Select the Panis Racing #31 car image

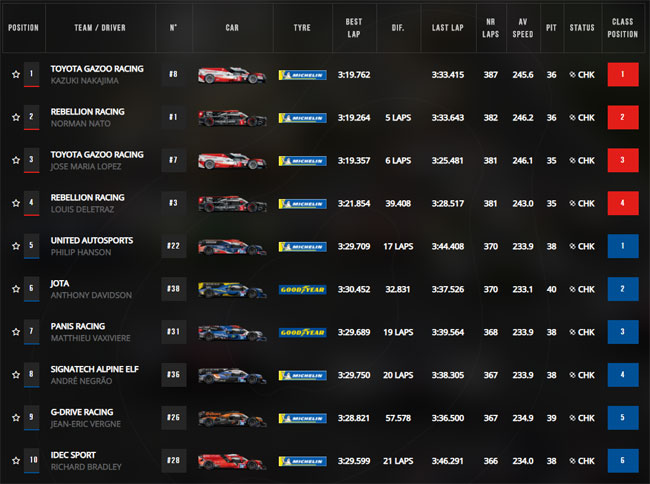click(232, 333)
